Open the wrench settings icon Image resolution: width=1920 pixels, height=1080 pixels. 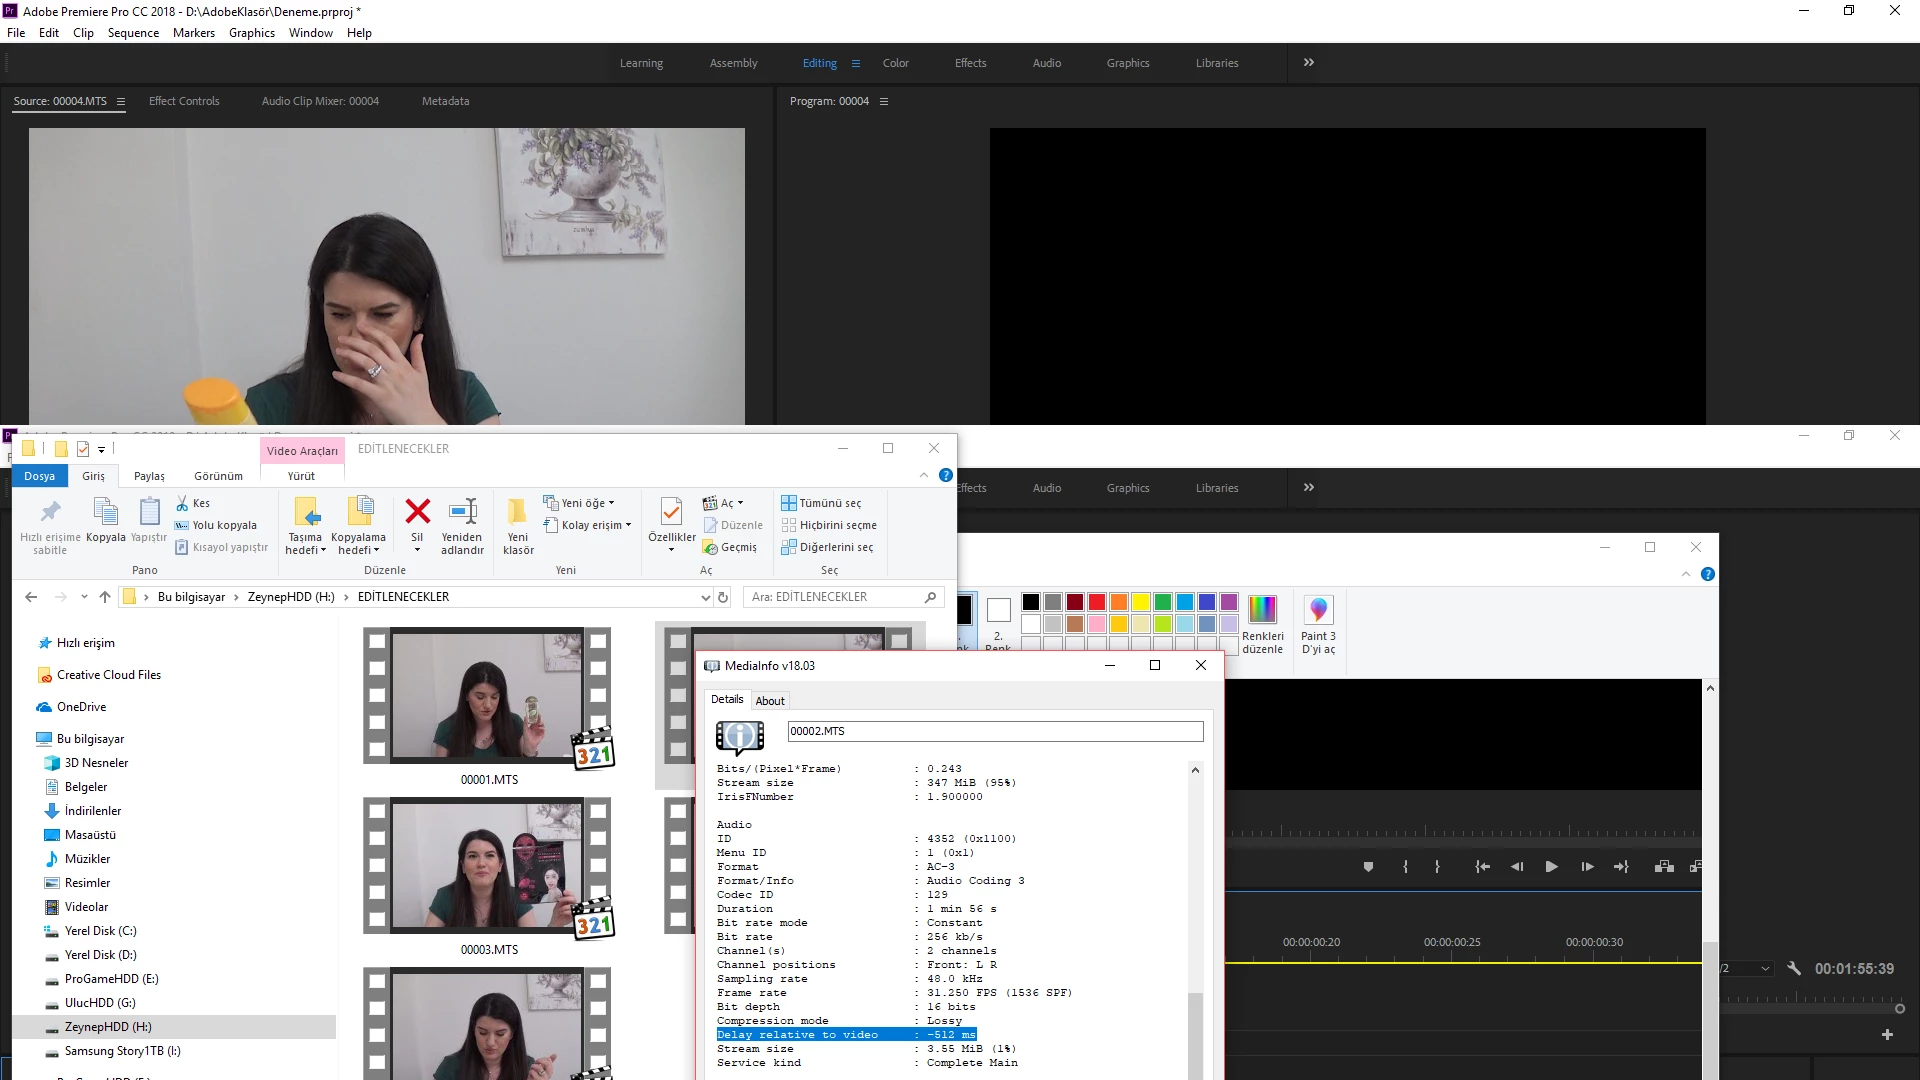pos(1794,968)
